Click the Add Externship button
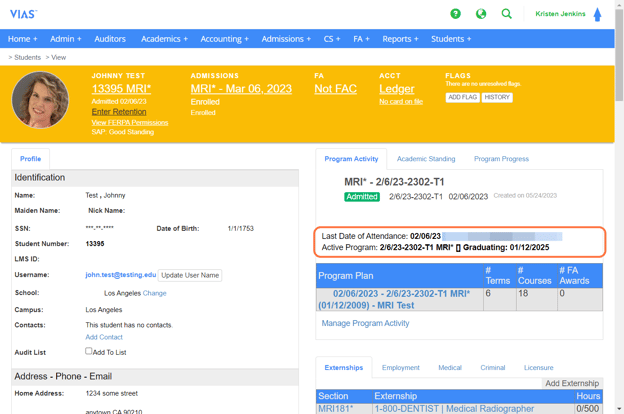The image size is (624, 414). (572, 383)
